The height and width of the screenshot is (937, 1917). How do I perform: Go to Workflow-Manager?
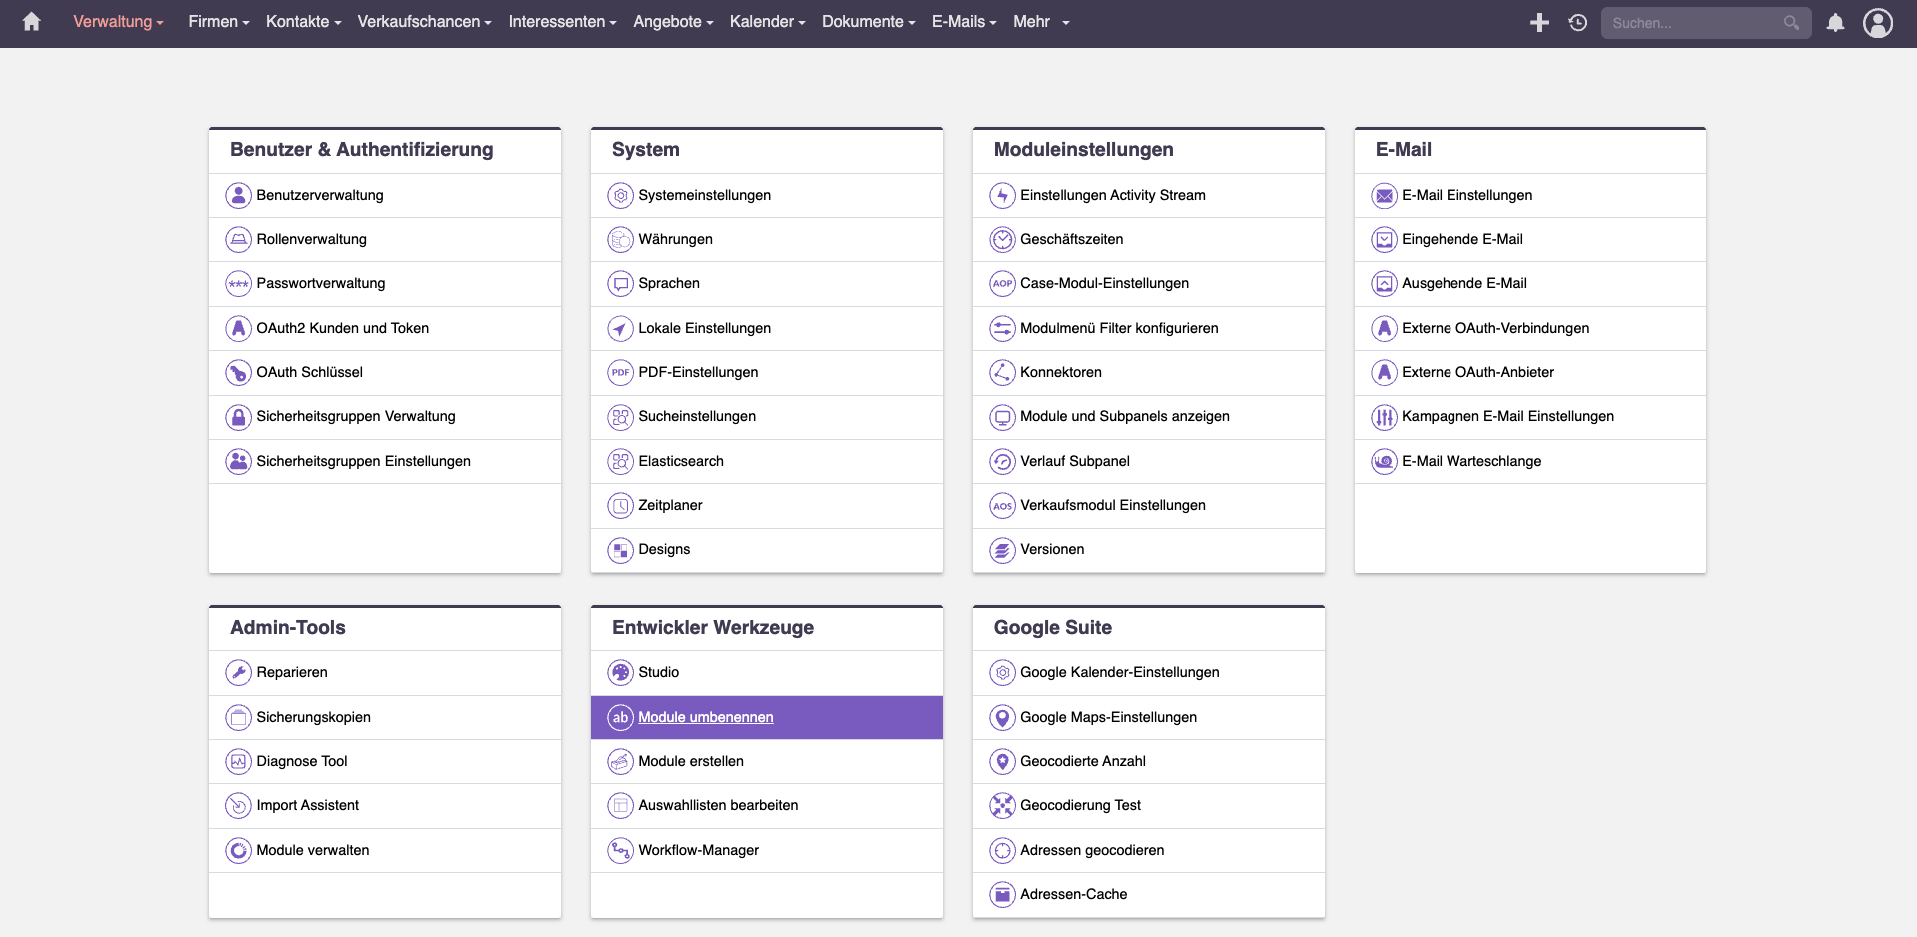coord(698,850)
